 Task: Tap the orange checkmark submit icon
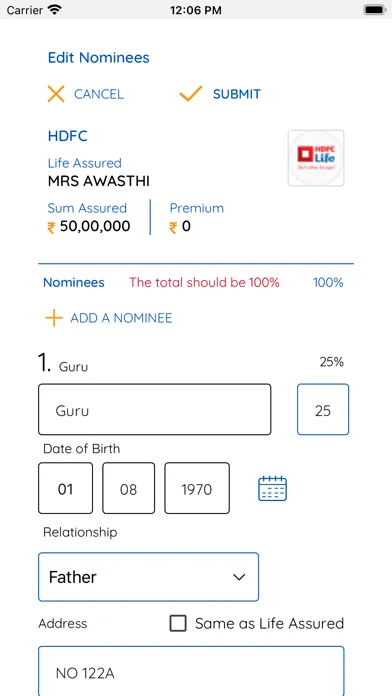[190, 94]
